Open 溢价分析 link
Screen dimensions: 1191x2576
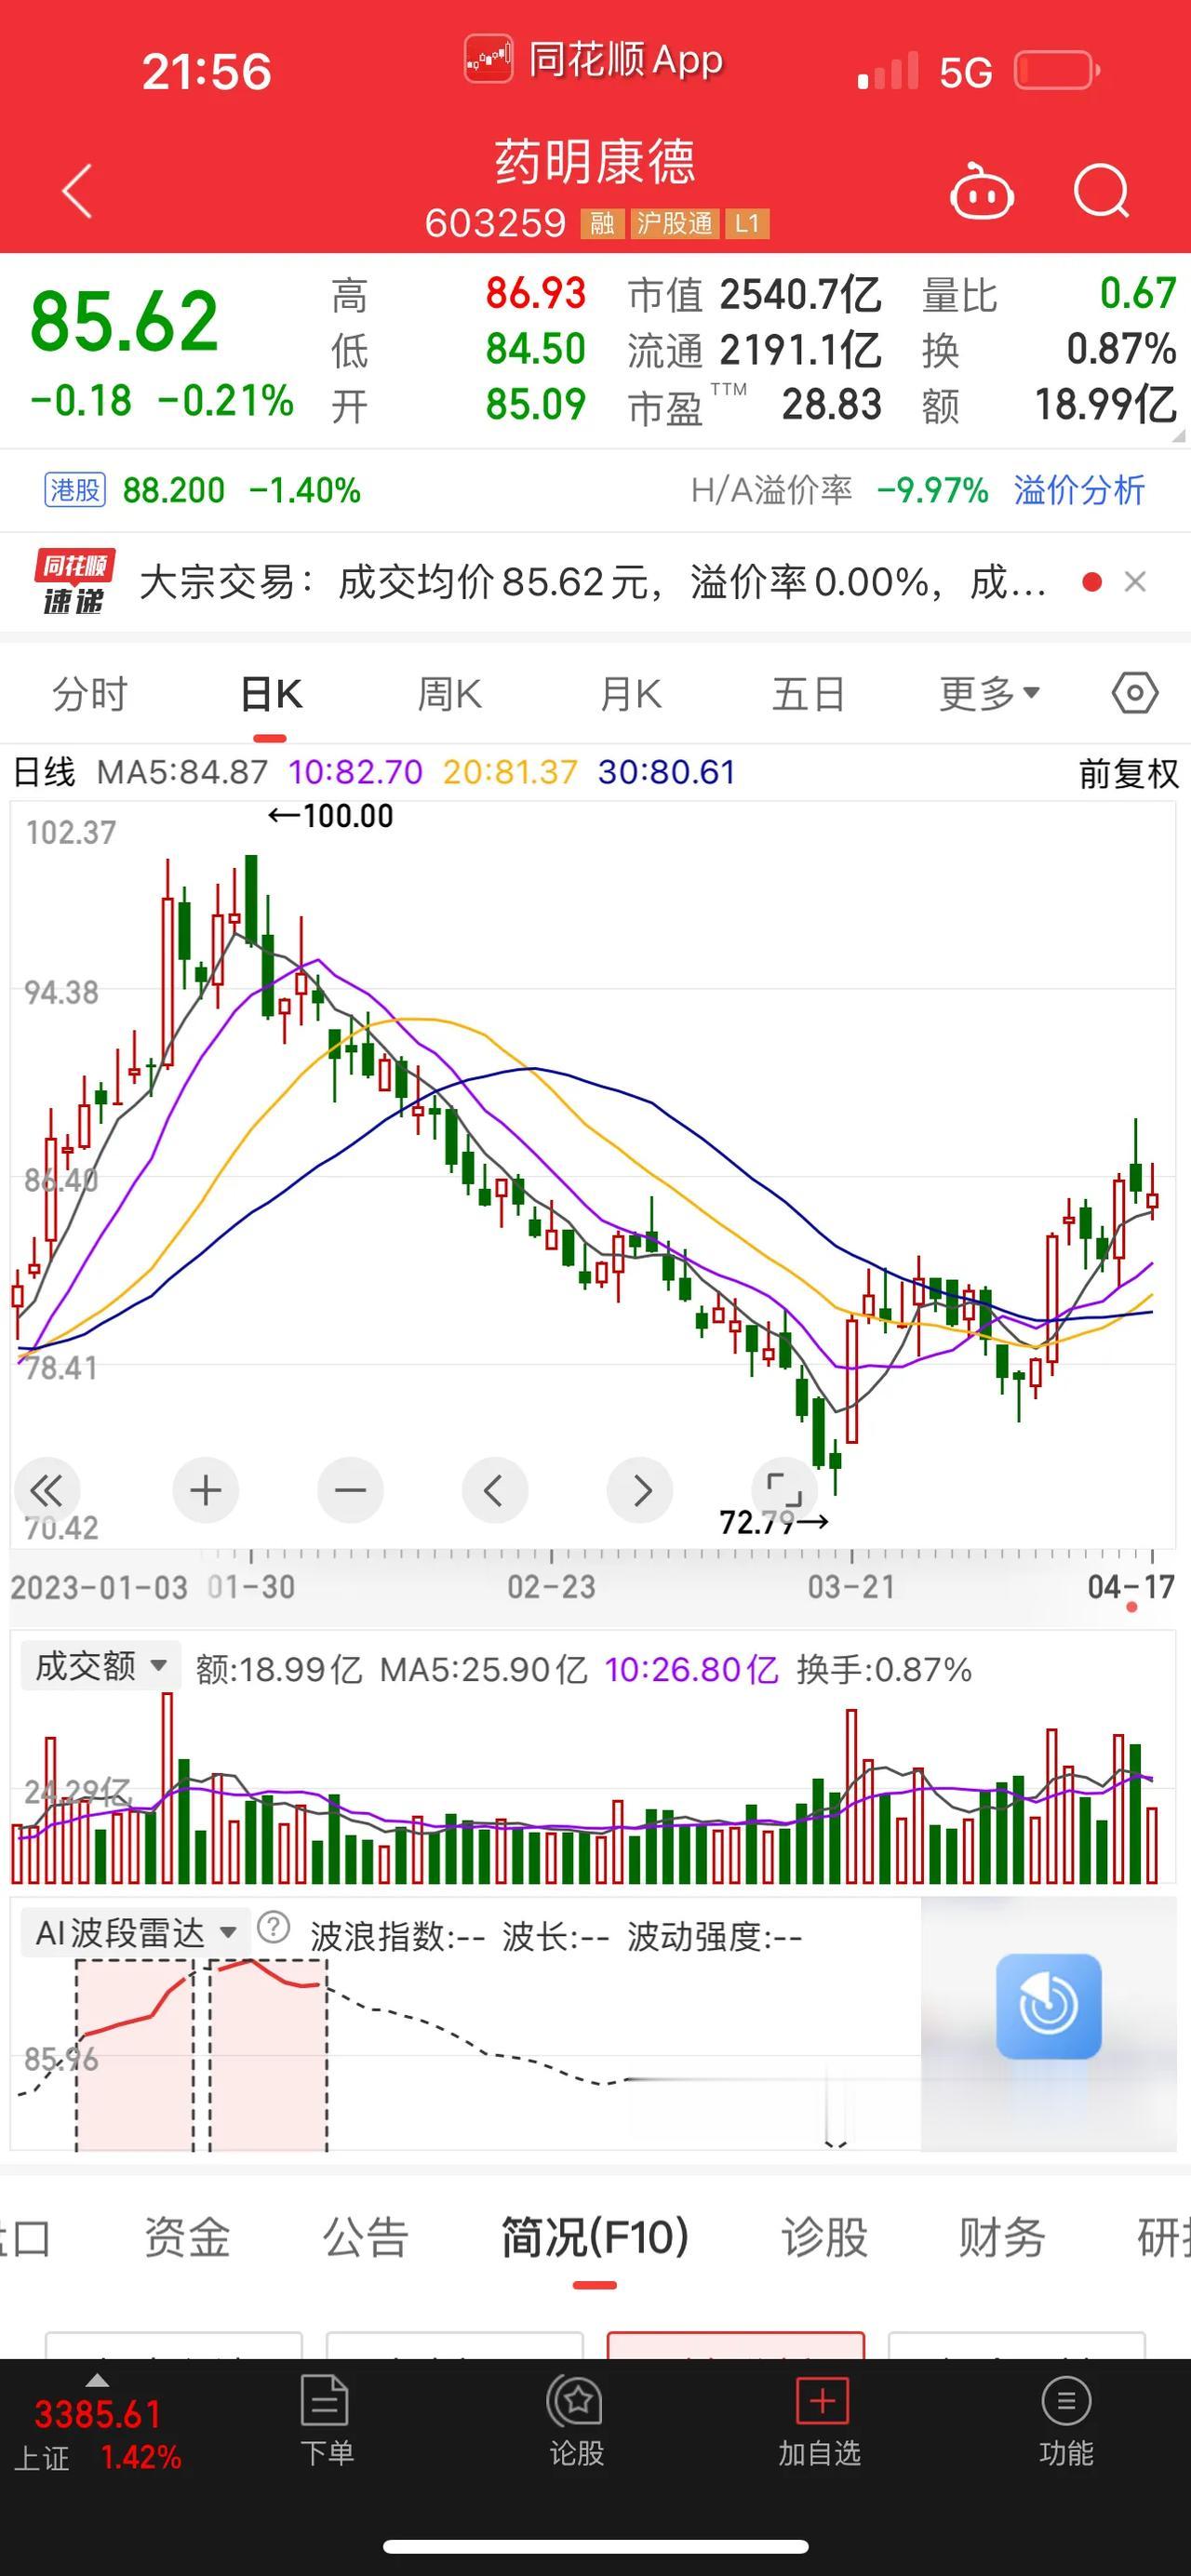tap(1079, 490)
